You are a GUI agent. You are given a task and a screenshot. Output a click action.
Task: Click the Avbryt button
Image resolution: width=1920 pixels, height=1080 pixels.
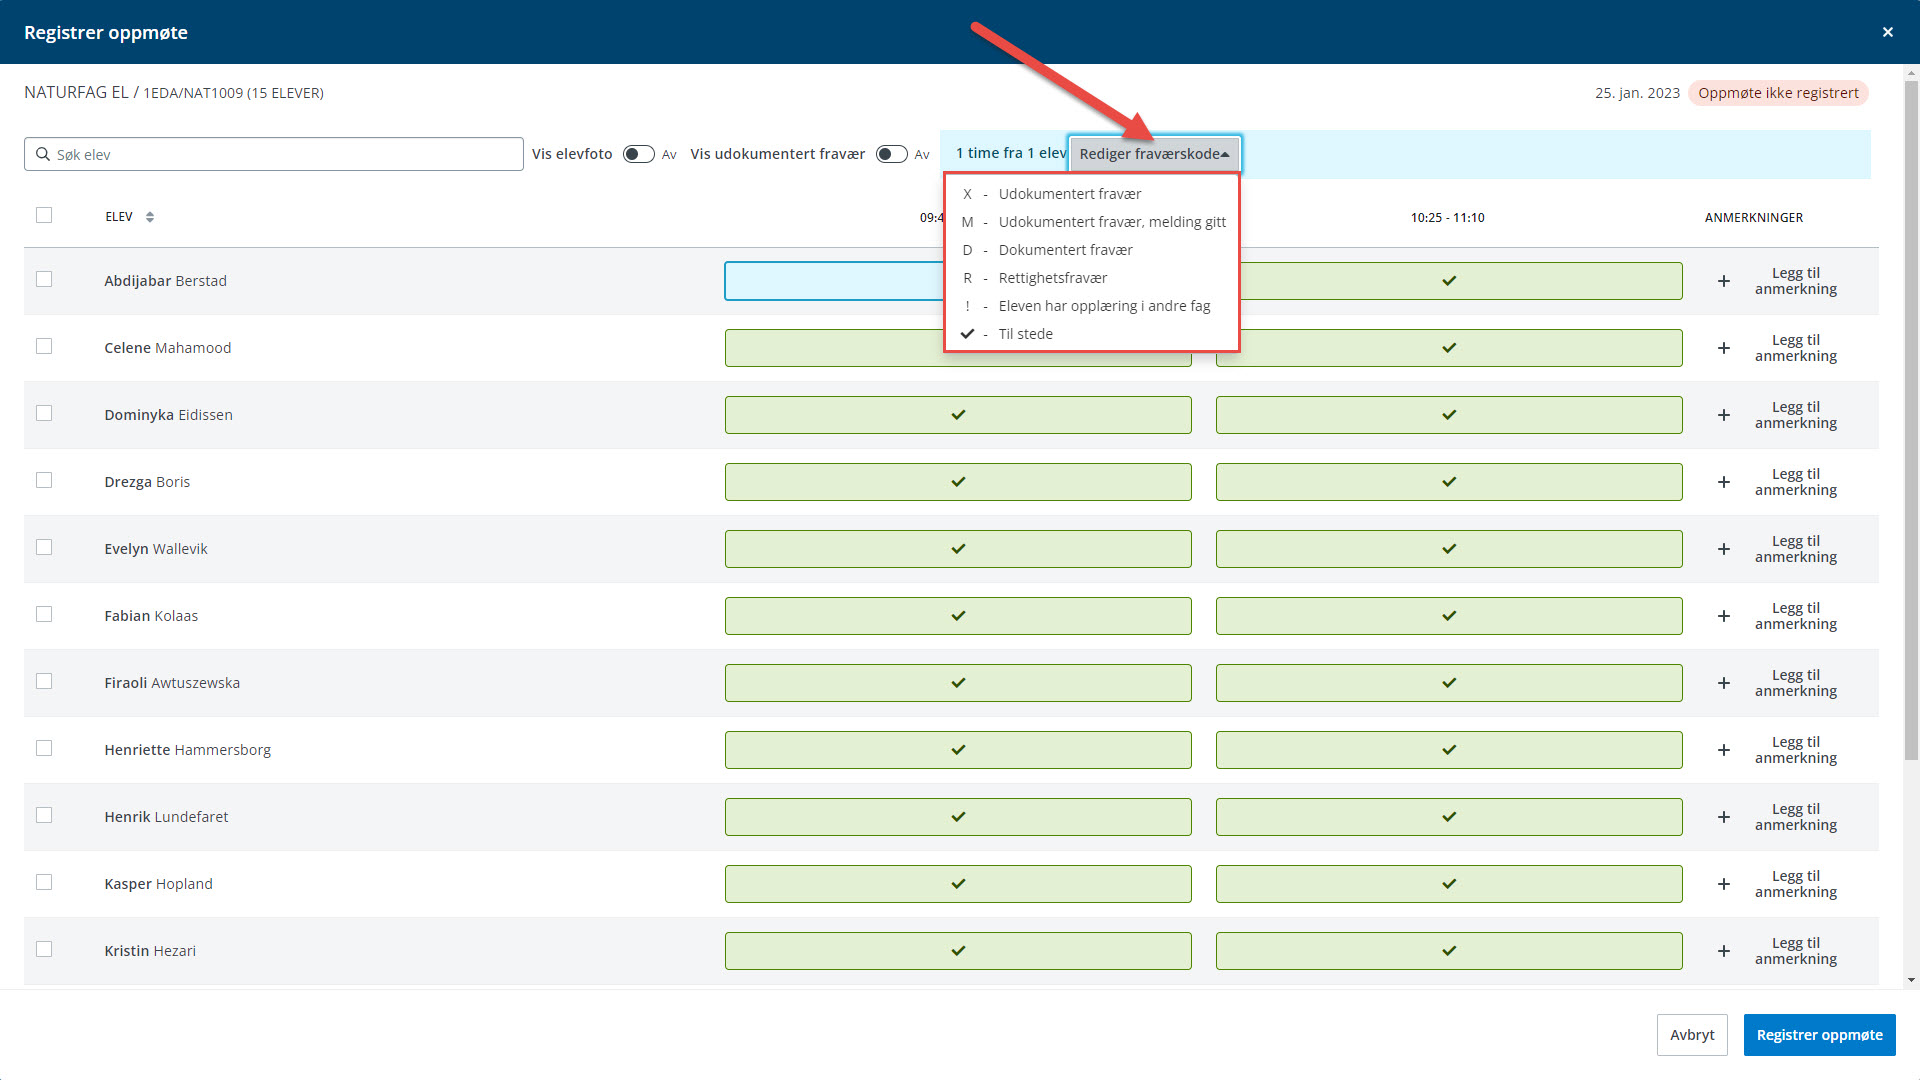click(1692, 1035)
